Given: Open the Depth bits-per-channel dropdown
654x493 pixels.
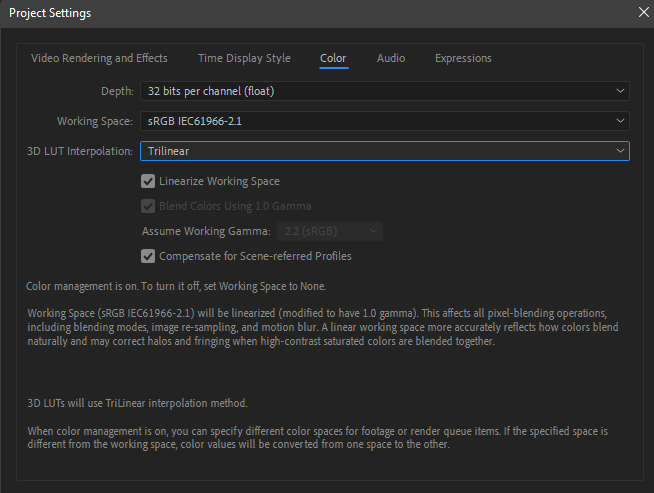Looking at the screenshot, I should pos(384,91).
